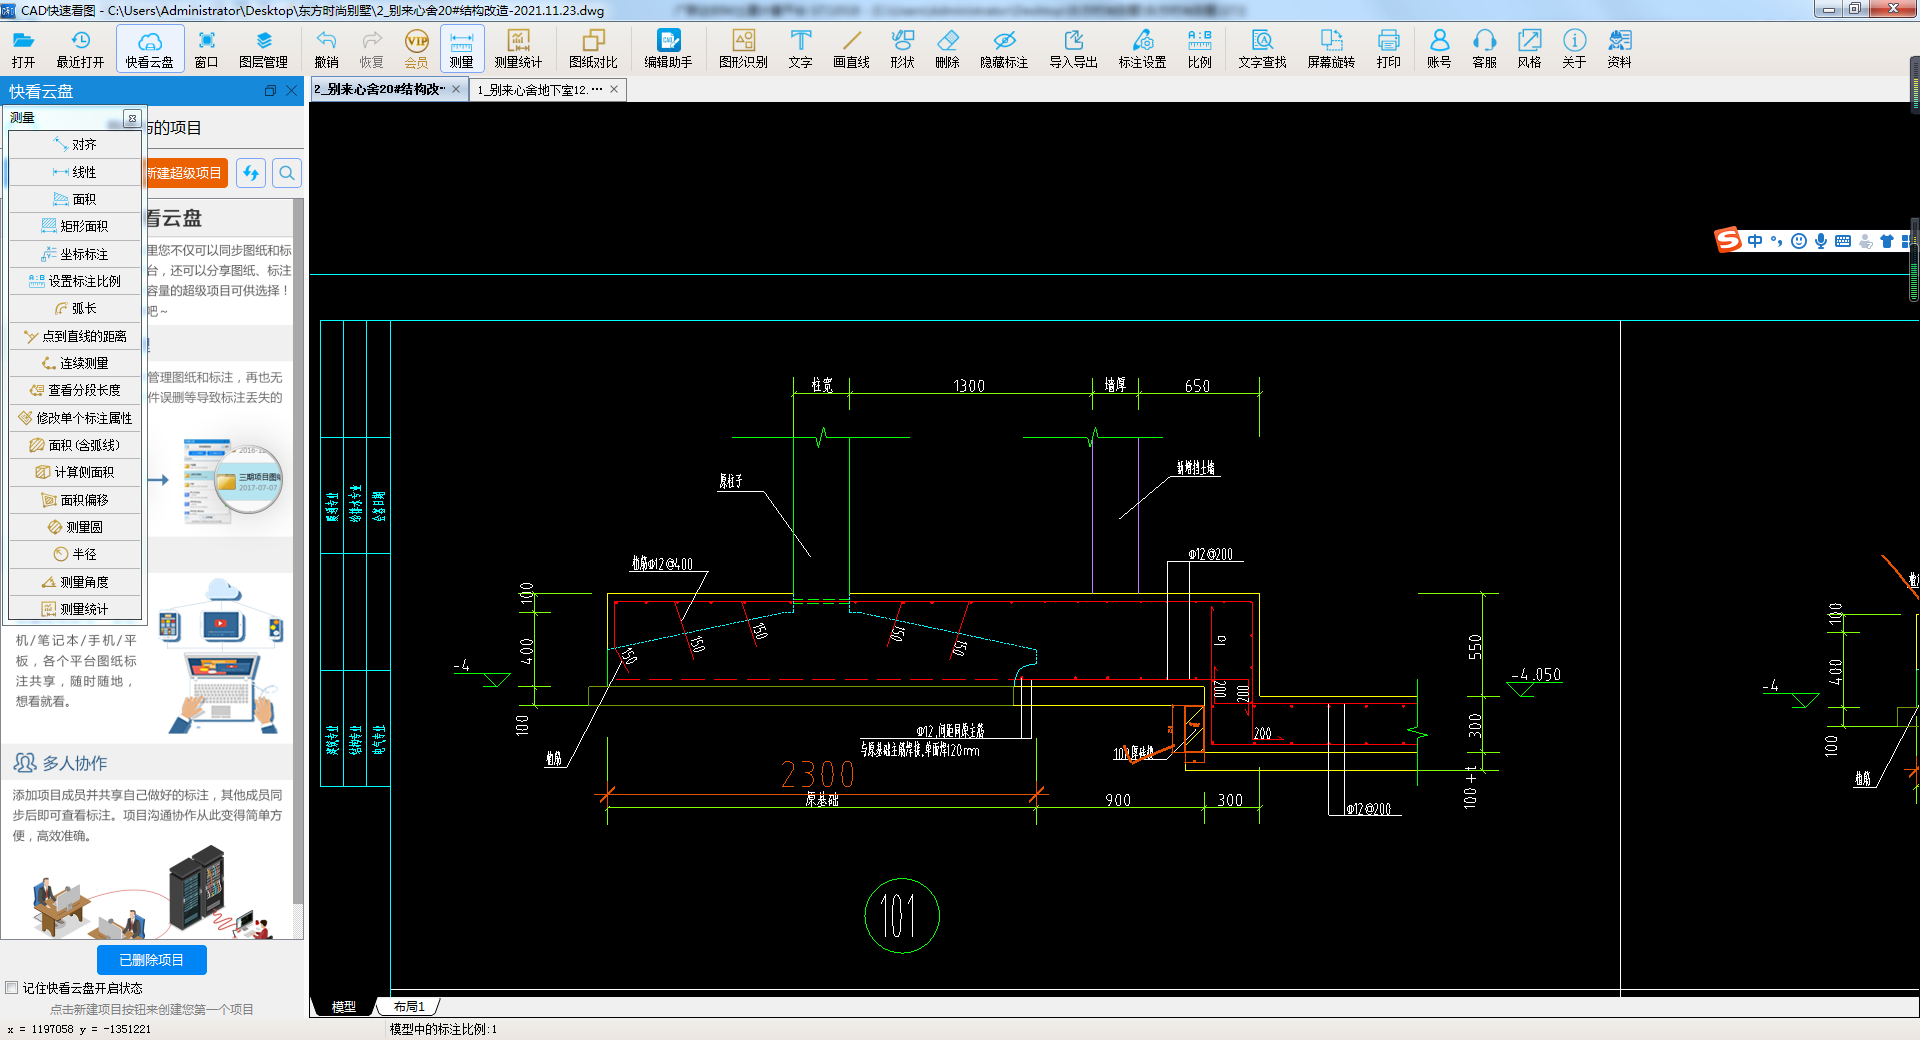Choose 矩形面积 rectangle area
Viewport: 1920px width, 1040px height.
coord(75,226)
